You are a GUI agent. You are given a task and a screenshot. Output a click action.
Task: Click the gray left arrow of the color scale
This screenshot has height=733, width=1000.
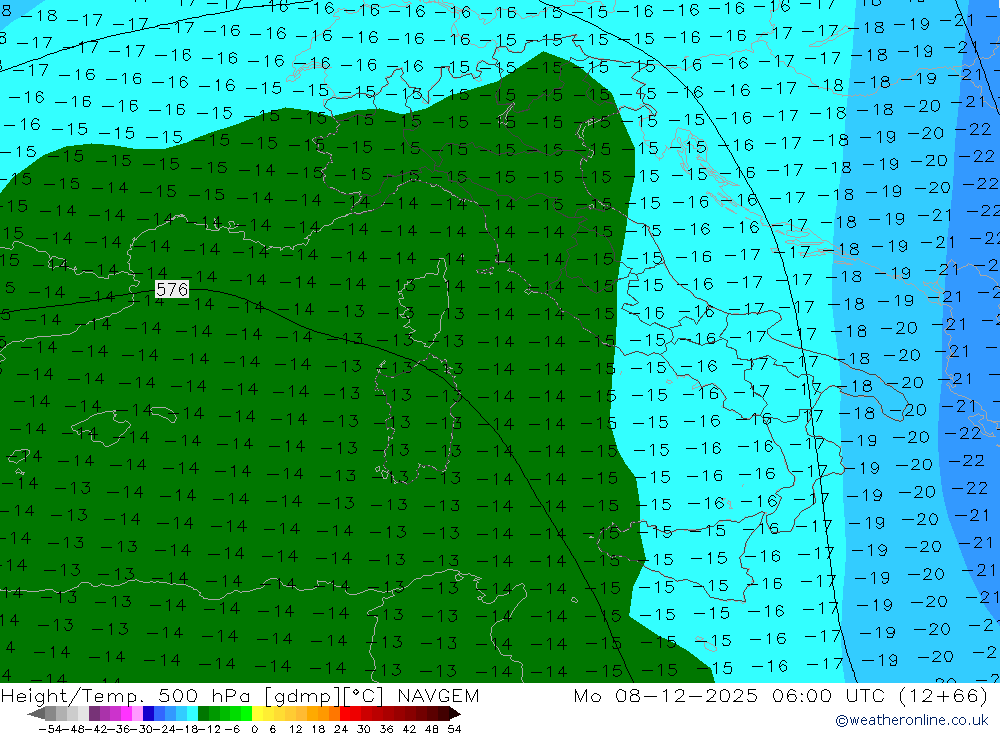pos(36,714)
